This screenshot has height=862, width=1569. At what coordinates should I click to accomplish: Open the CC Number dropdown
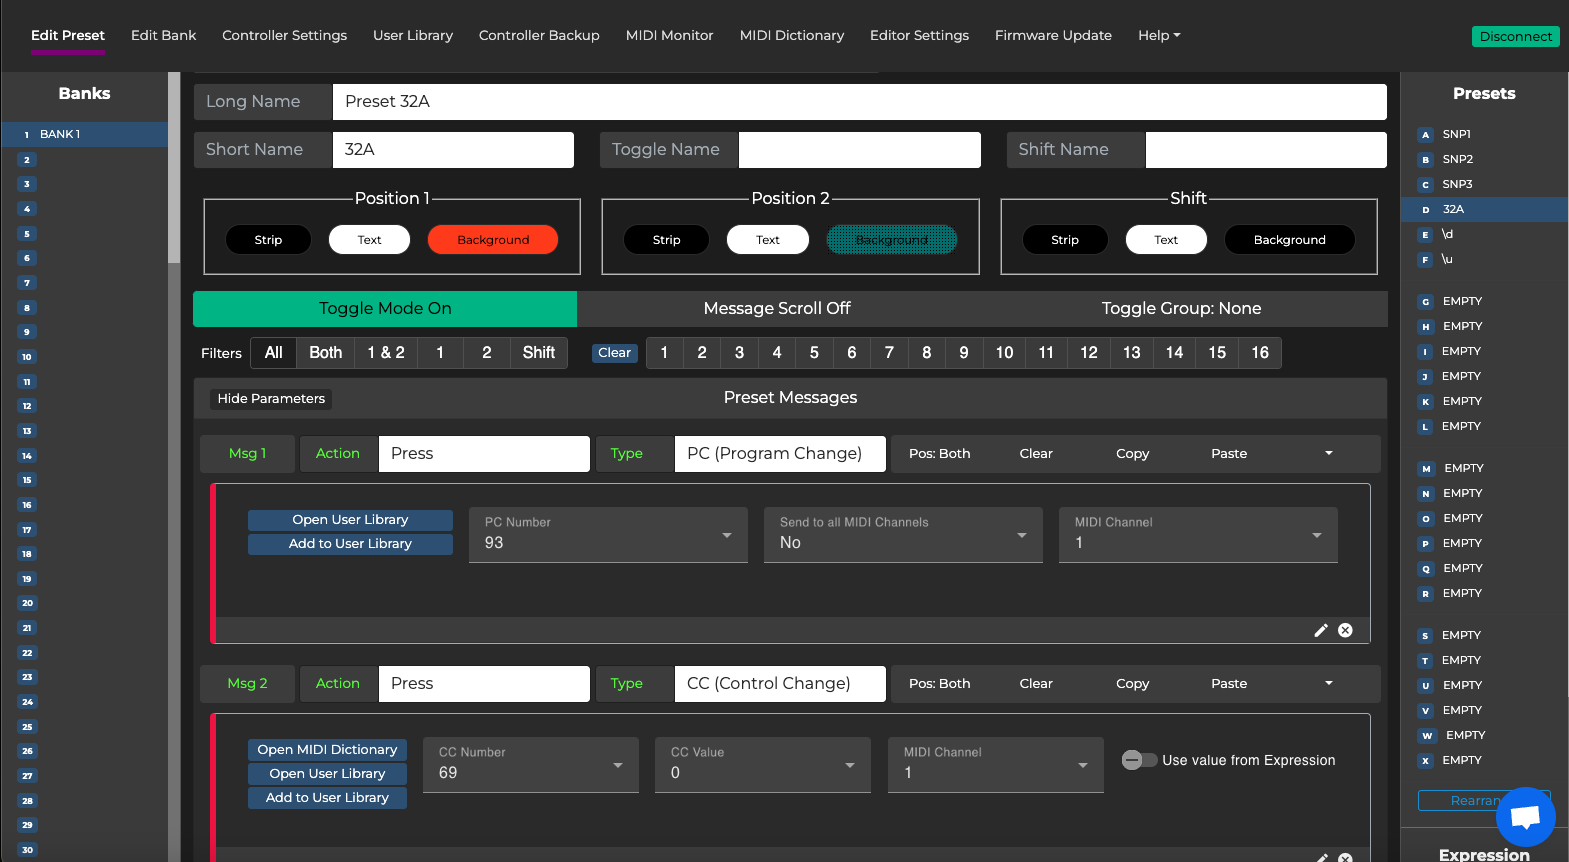point(530,765)
